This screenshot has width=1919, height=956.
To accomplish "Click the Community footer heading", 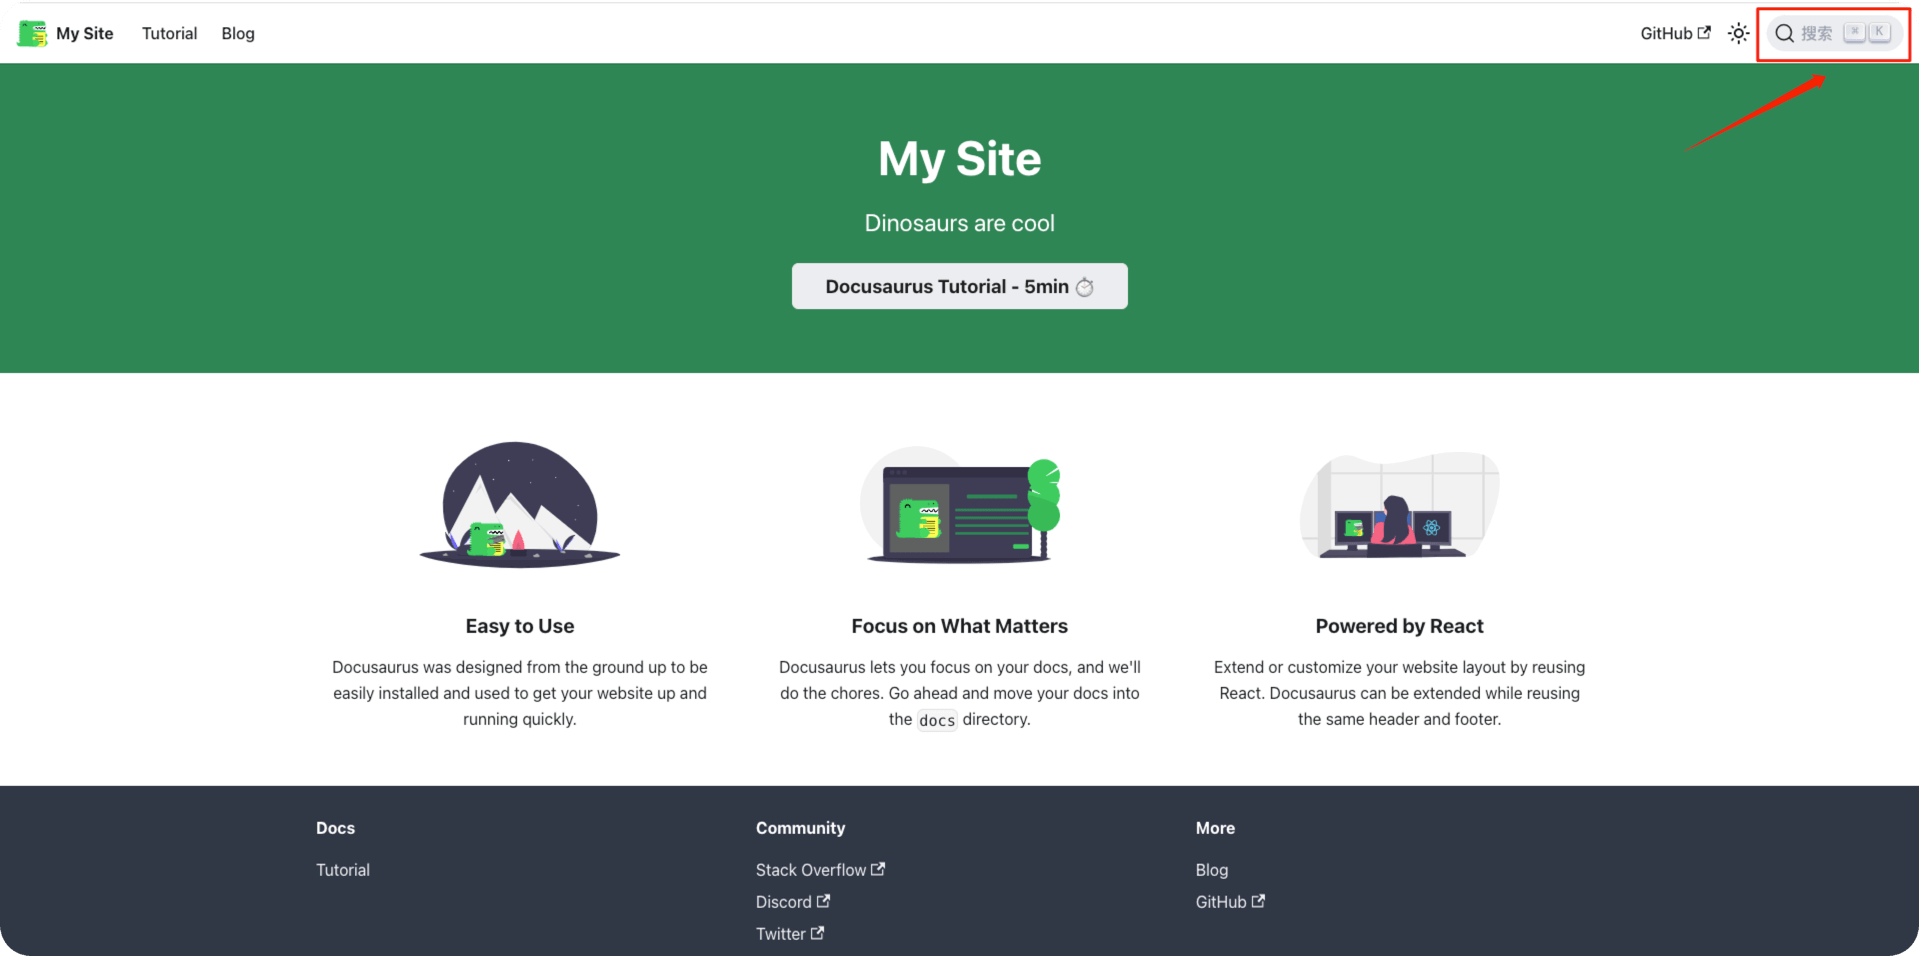I will coord(800,828).
